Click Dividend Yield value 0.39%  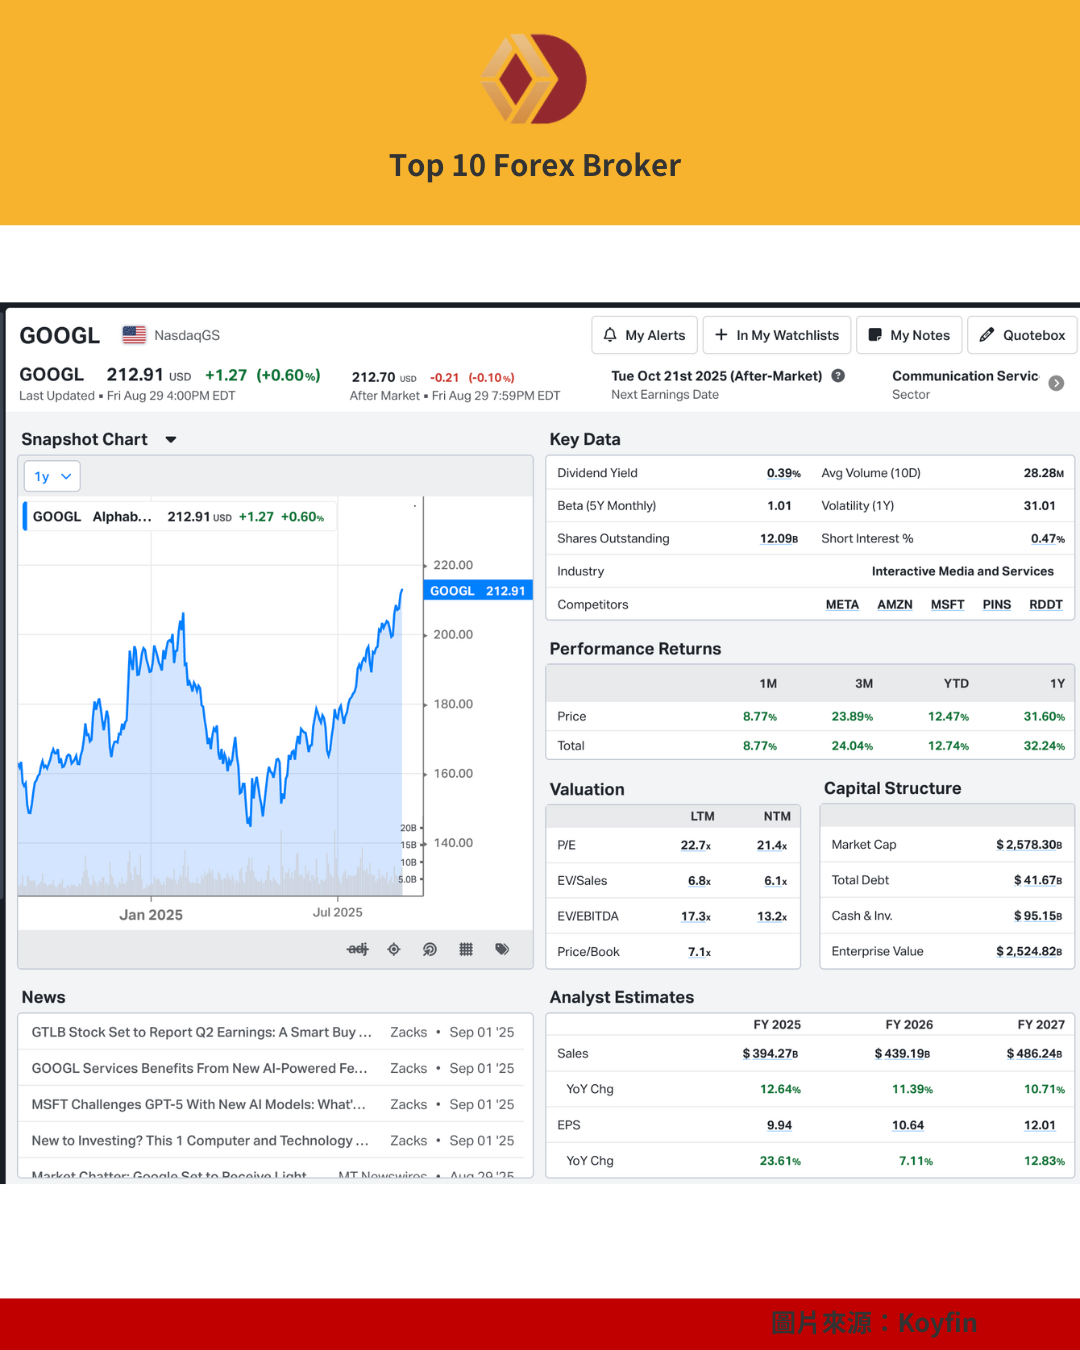(x=784, y=473)
